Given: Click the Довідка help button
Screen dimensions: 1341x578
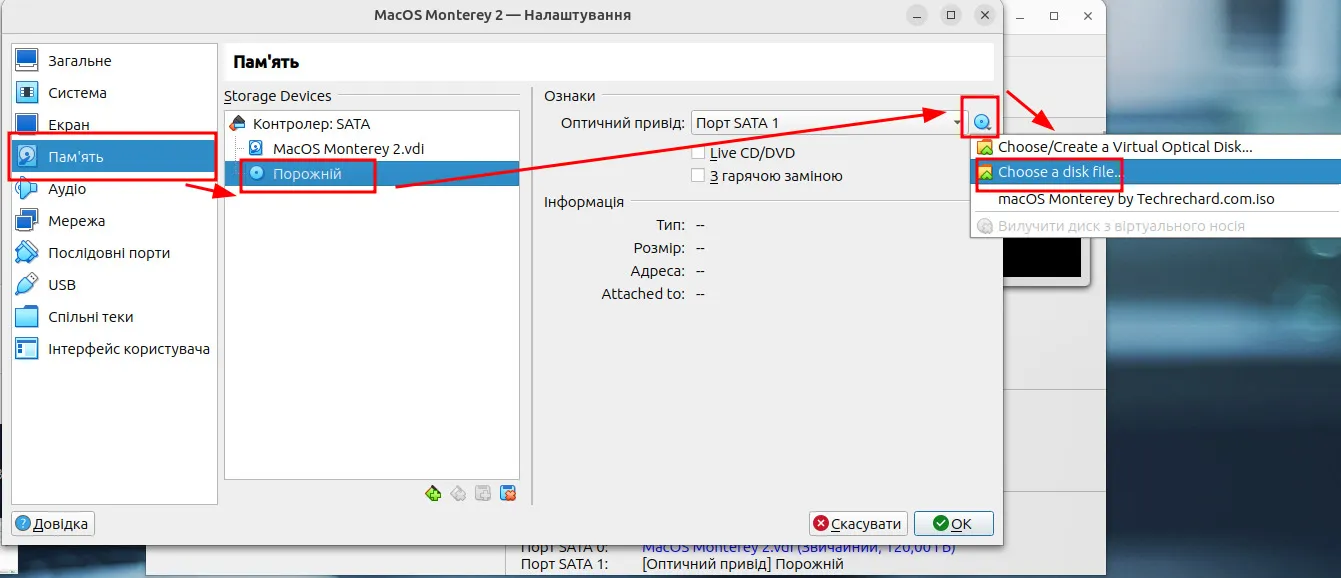Looking at the screenshot, I should coord(54,524).
